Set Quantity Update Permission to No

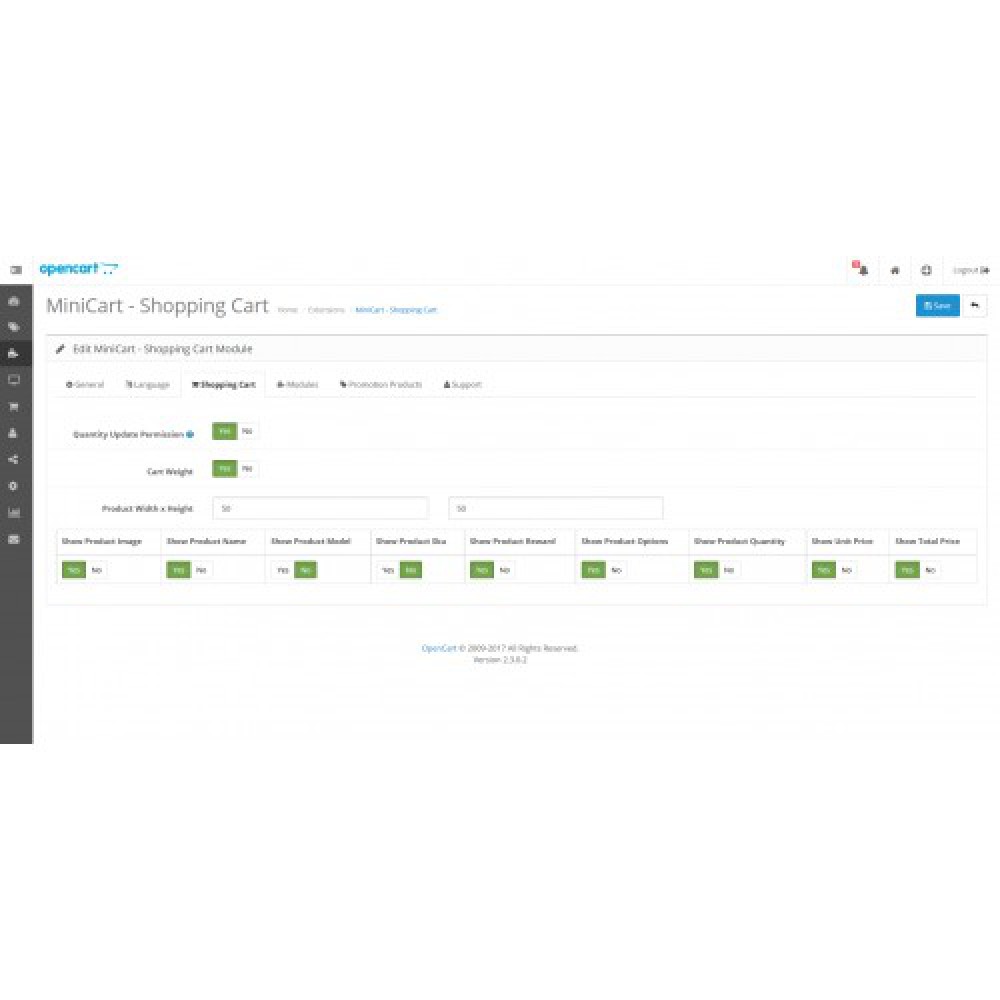coord(247,431)
